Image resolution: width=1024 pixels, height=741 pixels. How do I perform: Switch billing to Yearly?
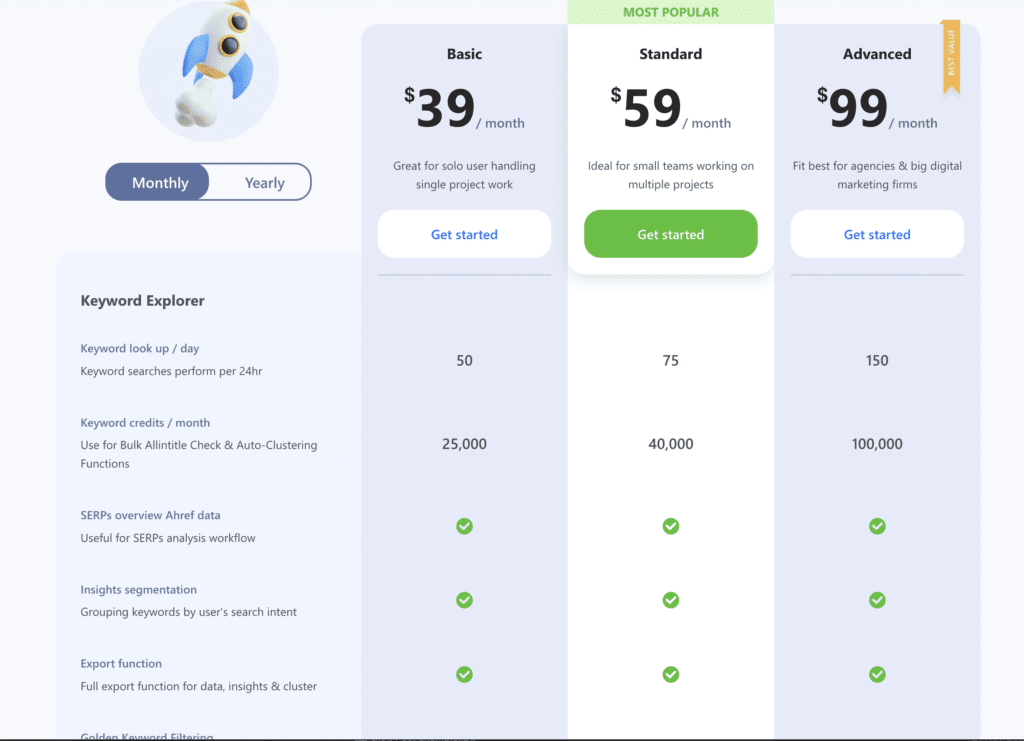point(264,182)
